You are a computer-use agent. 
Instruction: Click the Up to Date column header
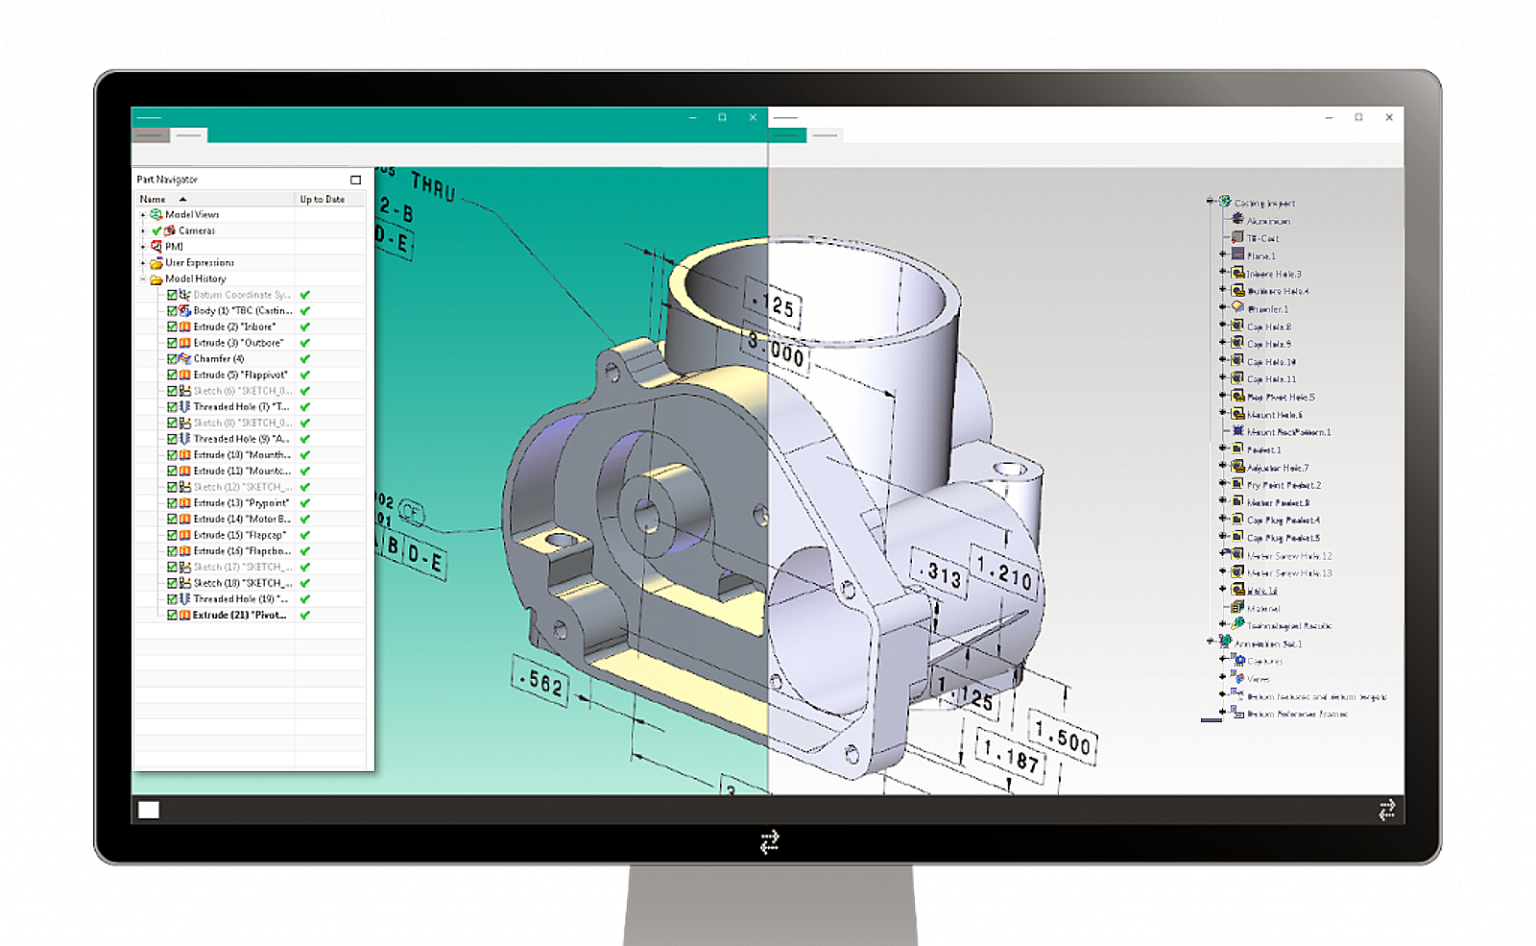pyautogui.click(x=322, y=198)
